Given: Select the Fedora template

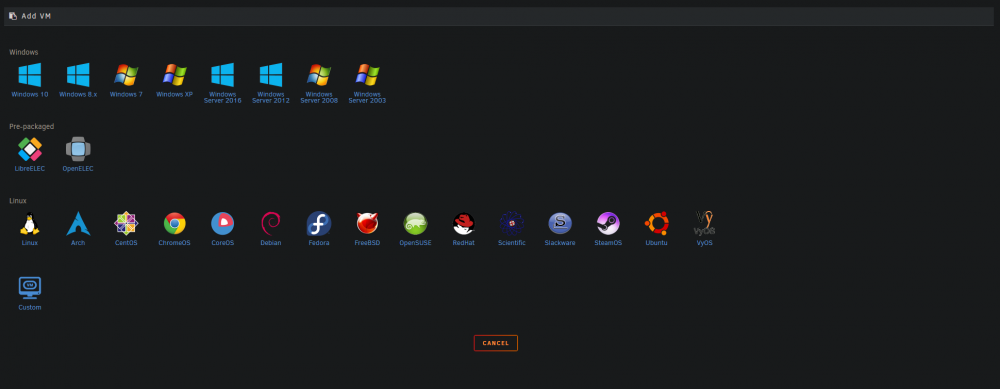Looking at the screenshot, I should (319, 224).
